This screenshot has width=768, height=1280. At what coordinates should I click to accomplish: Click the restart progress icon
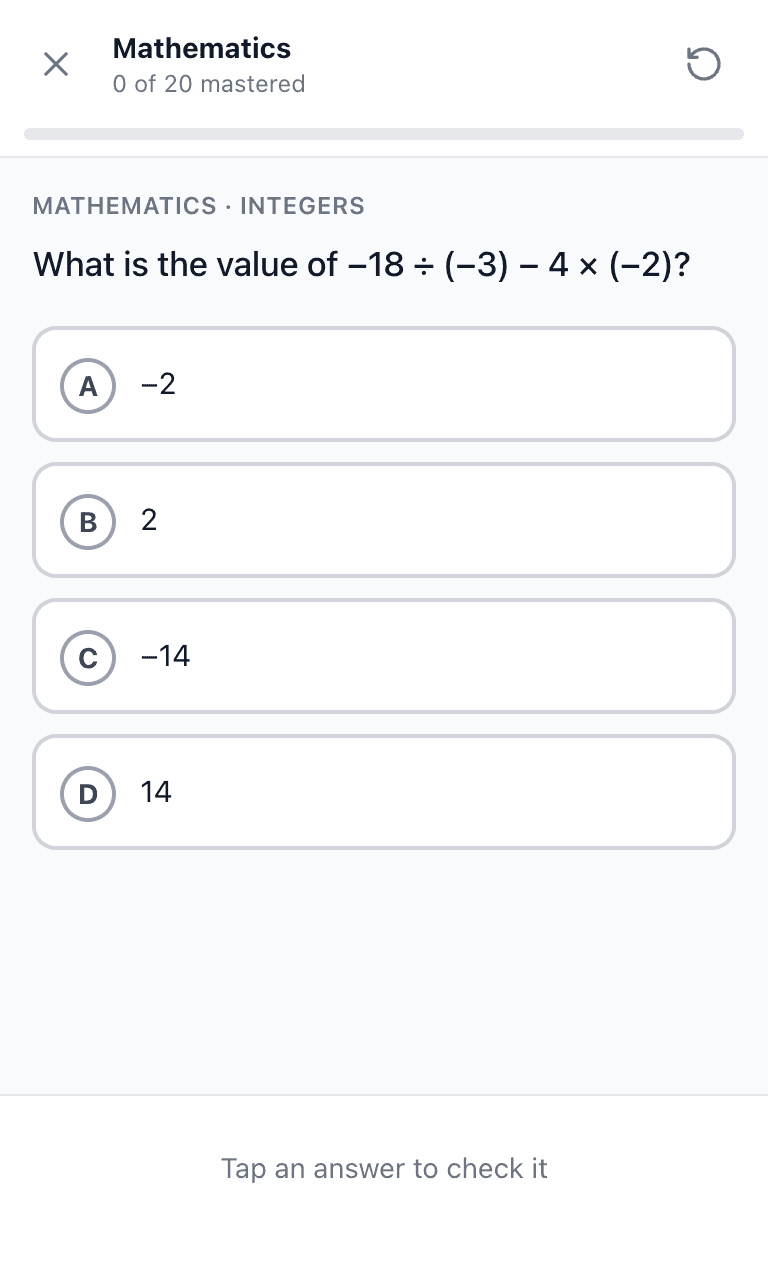(703, 65)
